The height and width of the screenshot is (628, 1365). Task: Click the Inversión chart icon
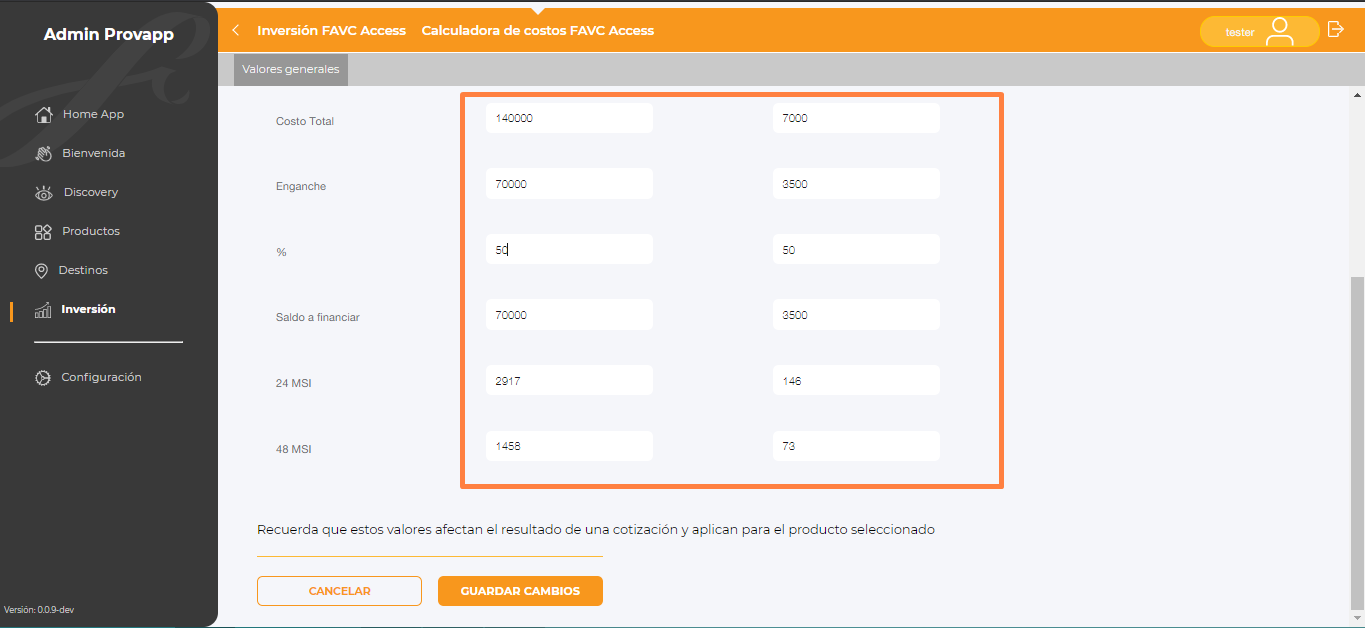click(43, 310)
